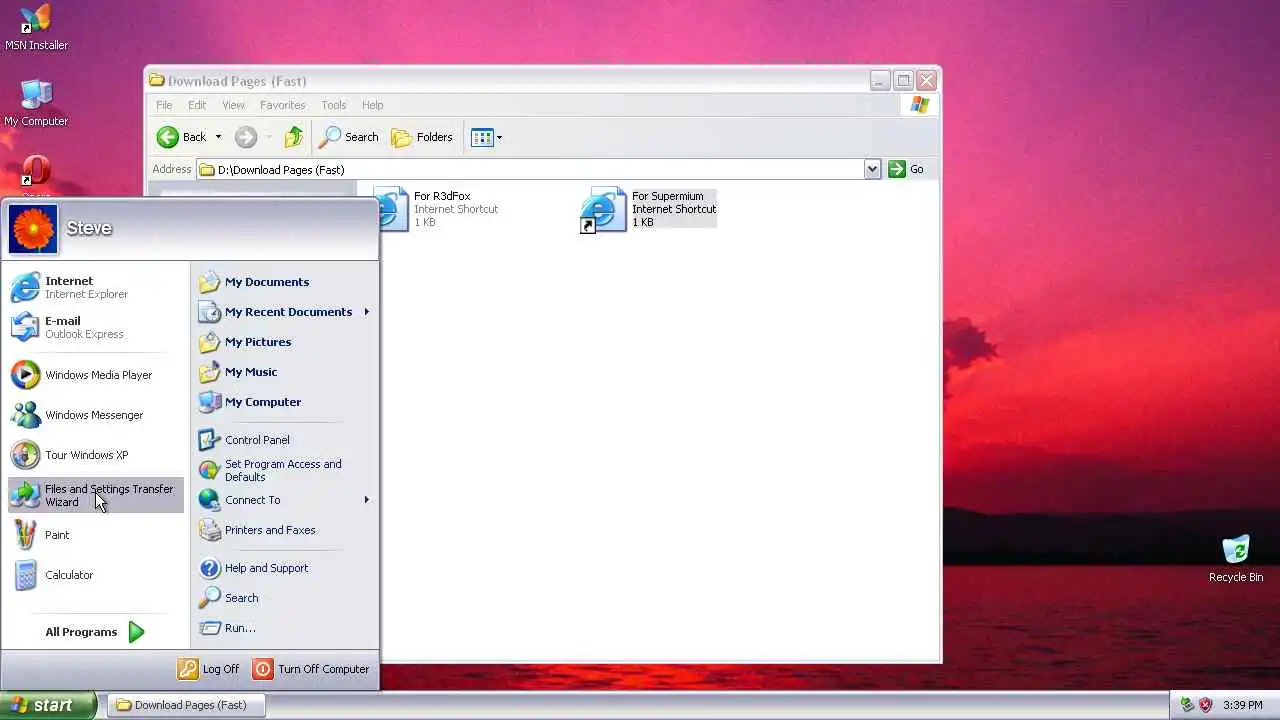The image size is (1280, 720).
Task: Open Back button history dropdown
Action: pos(218,137)
